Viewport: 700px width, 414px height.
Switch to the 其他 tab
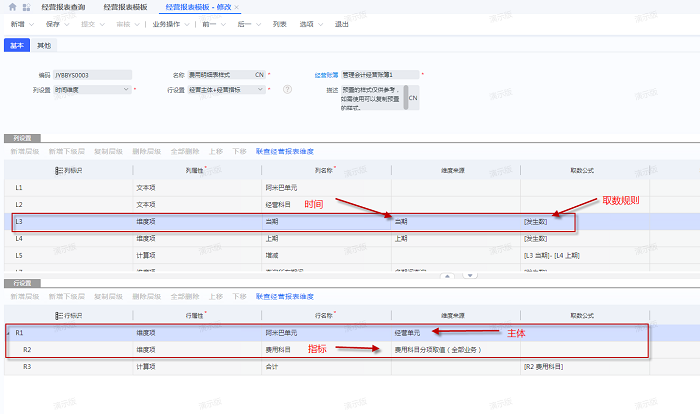pyautogui.click(x=44, y=45)
